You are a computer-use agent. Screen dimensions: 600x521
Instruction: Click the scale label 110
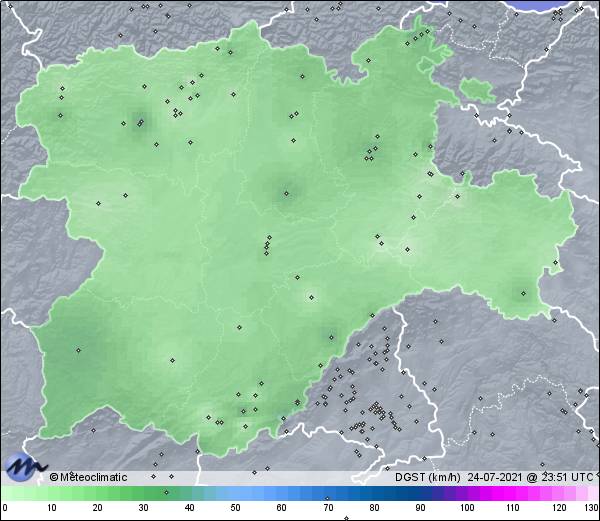(513, 508)
